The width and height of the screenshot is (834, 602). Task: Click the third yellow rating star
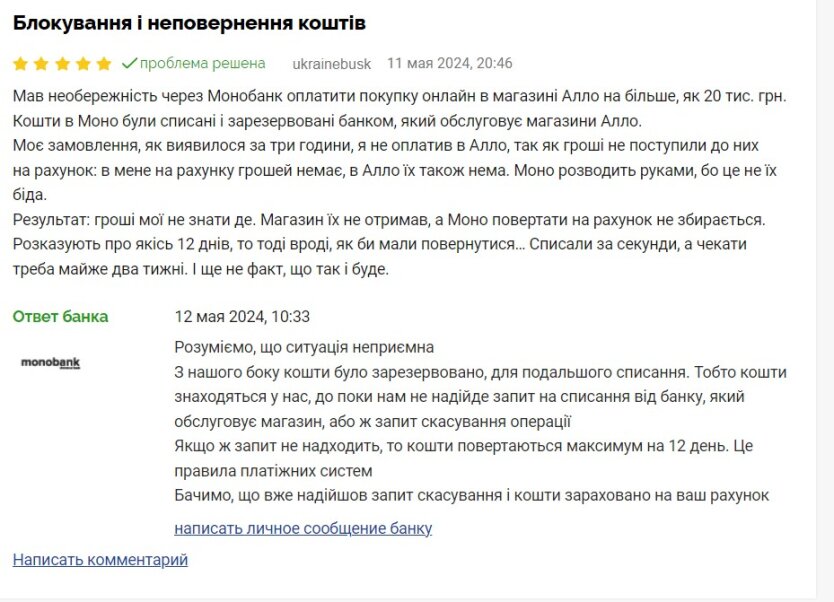coord(62,64)
